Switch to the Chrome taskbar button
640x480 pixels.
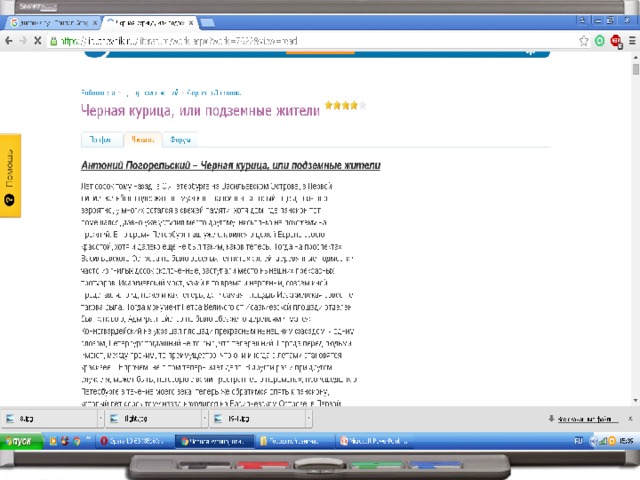click(215, 441)
